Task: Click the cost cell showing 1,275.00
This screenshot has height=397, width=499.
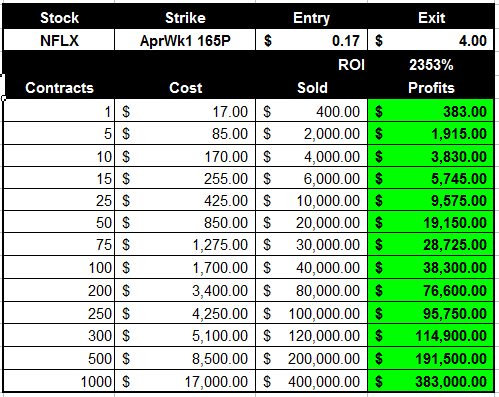Action: coord(185,245)
